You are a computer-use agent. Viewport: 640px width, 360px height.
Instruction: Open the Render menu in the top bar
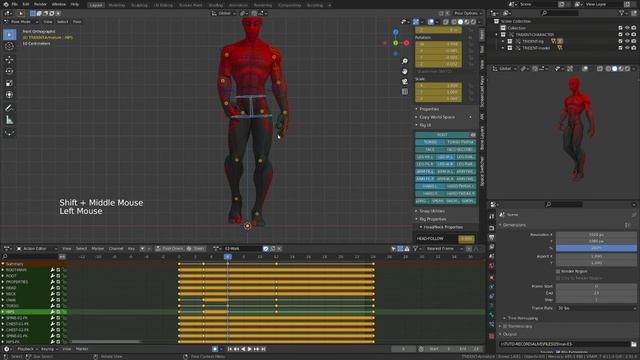pyautogui.click(x=40, y=4)
